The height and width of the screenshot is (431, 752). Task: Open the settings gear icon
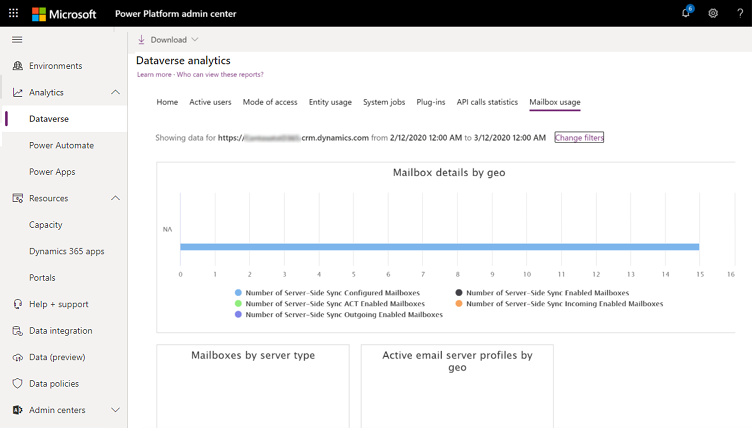click(713, 13)
